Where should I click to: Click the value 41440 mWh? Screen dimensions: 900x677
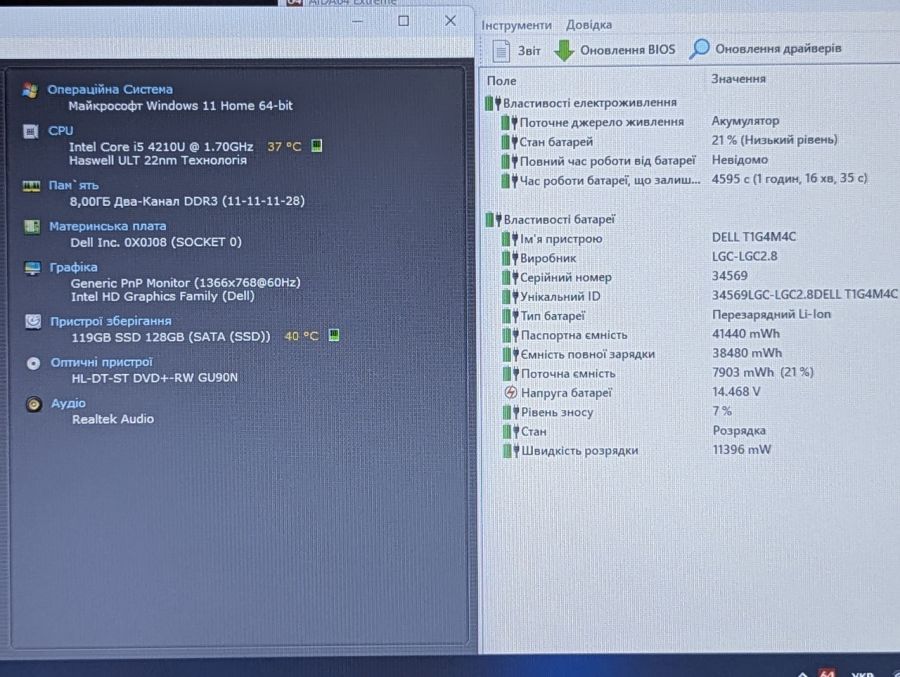coord(746,334)
